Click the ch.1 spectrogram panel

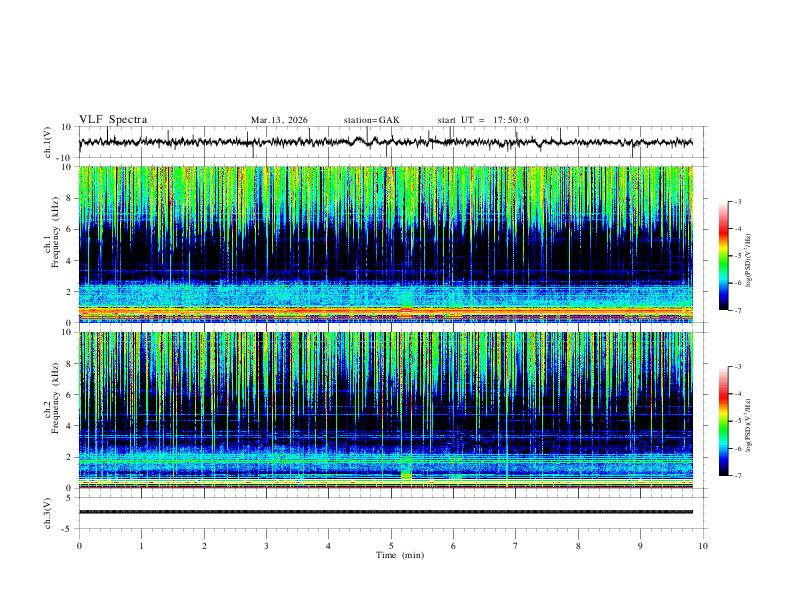point(385,244)
